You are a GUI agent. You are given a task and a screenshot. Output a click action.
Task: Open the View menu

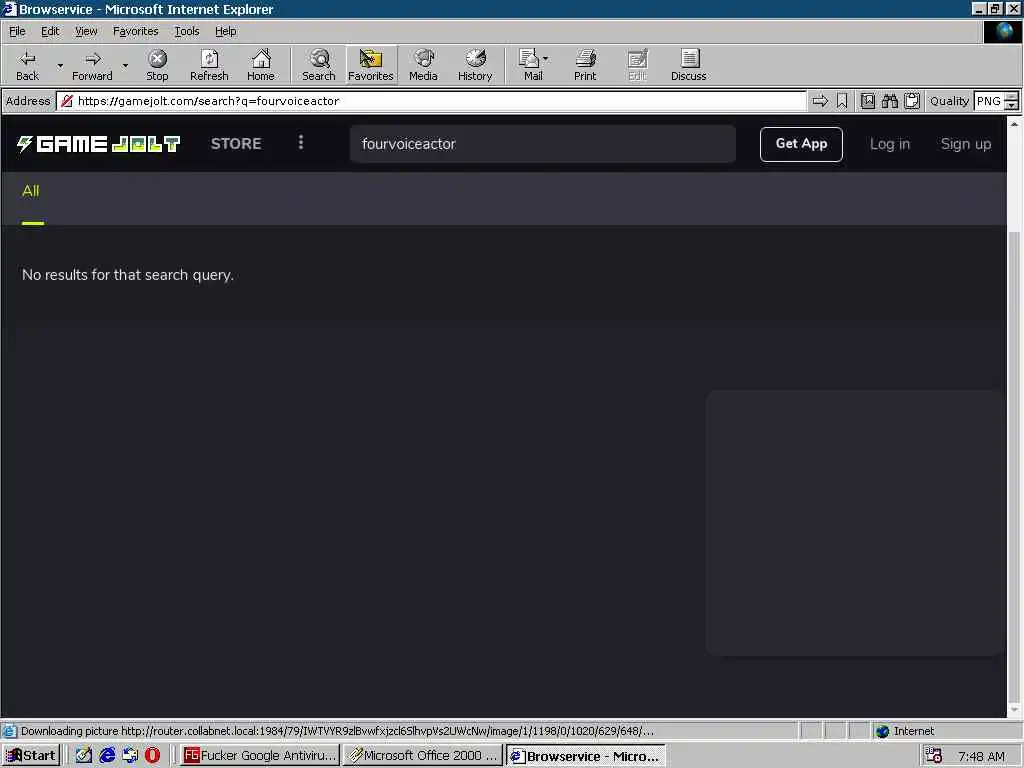[x=86, y=31]
